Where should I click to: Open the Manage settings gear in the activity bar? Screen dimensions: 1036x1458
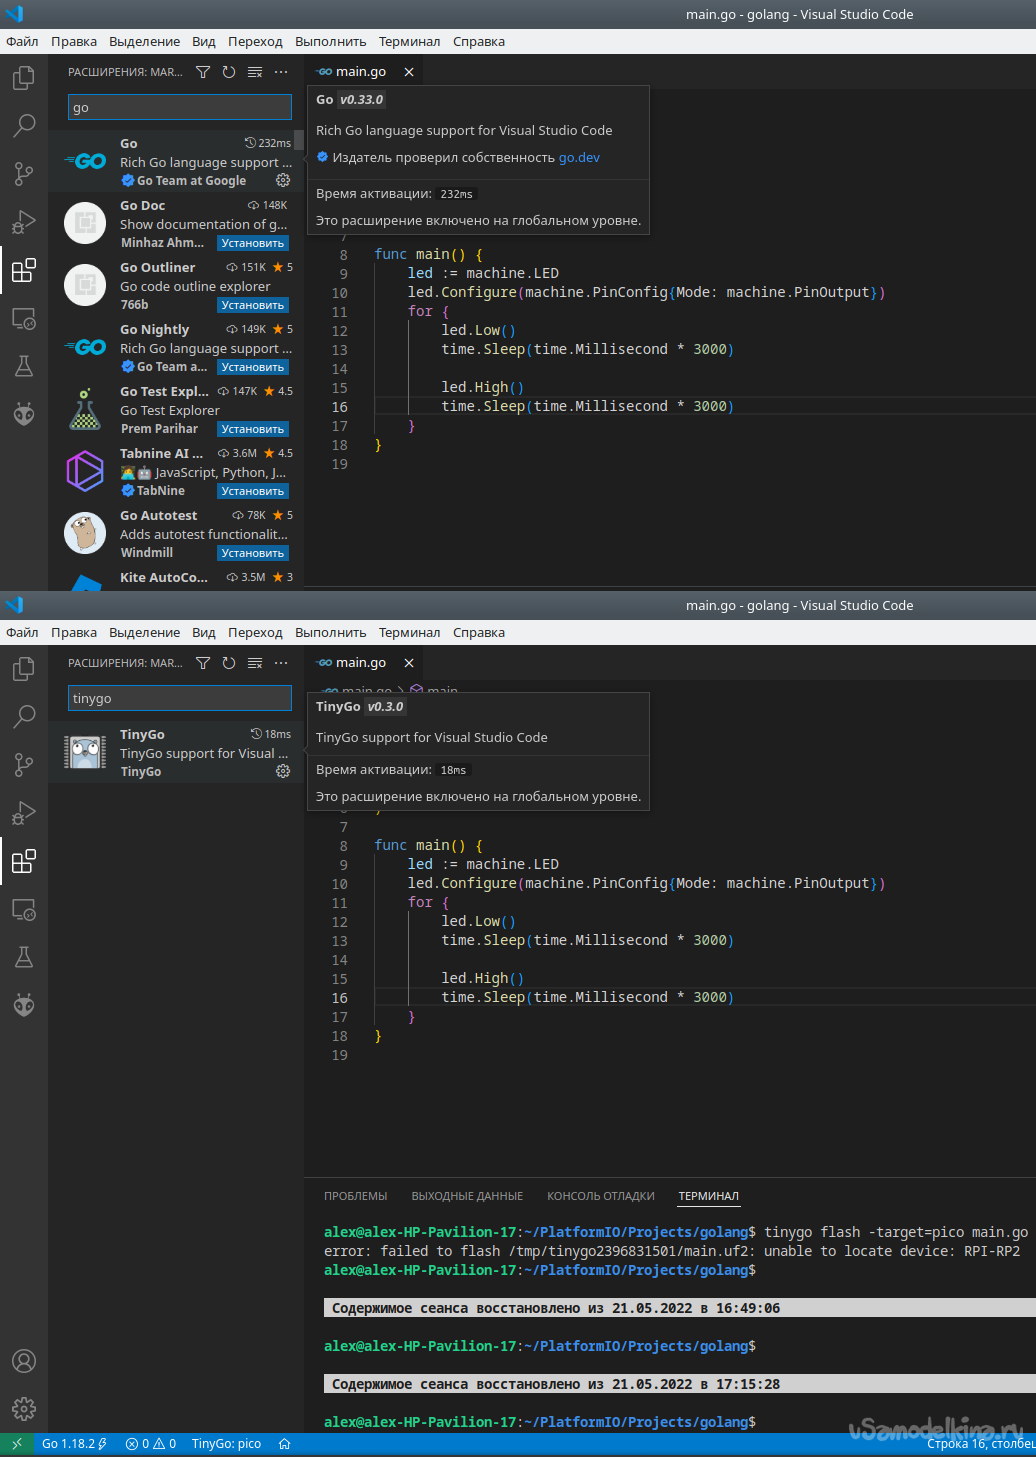(x=24, y=1409)
